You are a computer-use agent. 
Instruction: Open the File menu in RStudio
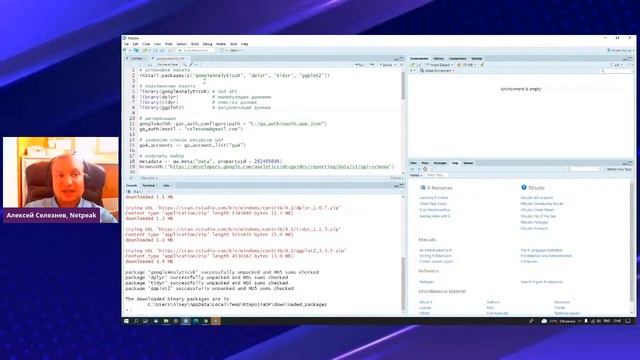pos(127,44)
